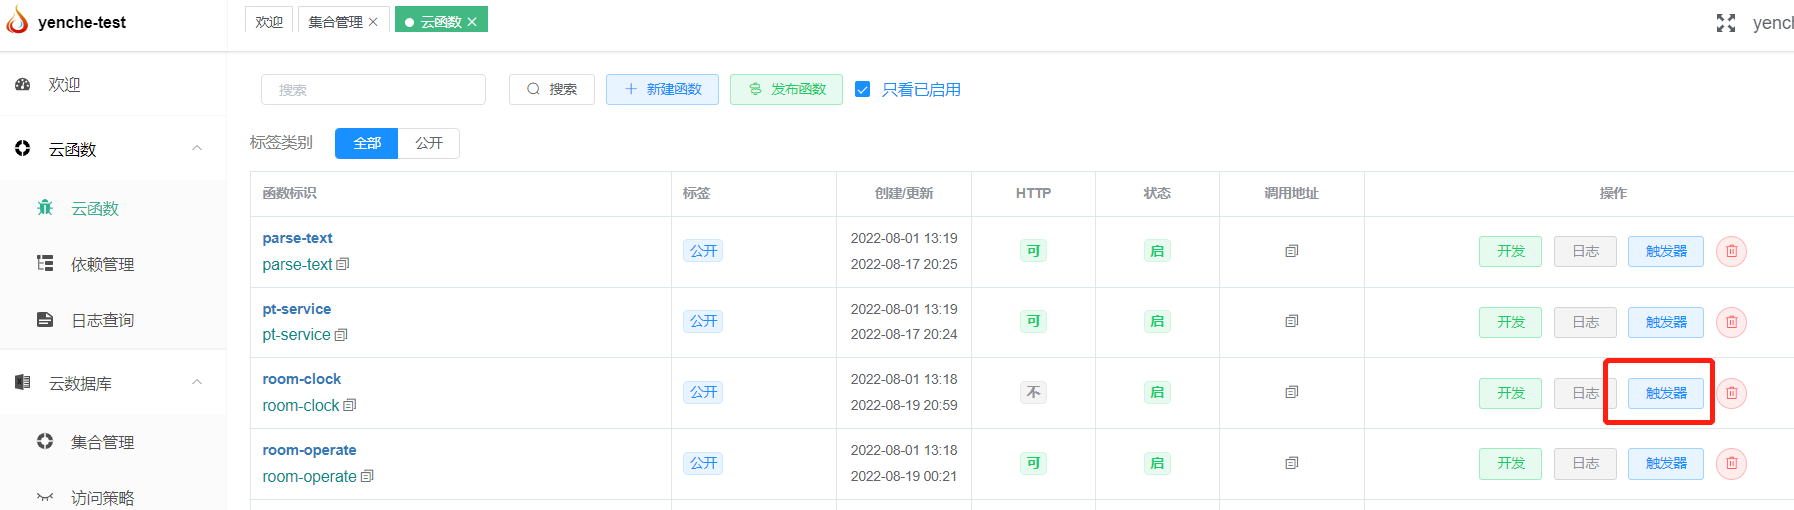
Task: Collapse the 云函数 sidebar section
Action: point(197,148)
